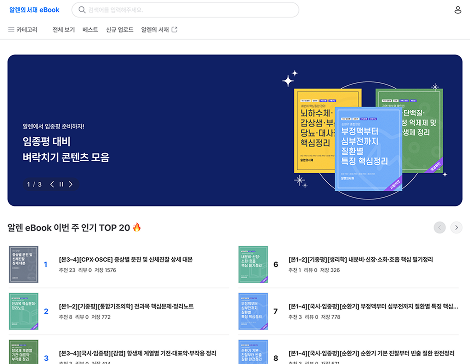The height and width of the screenshot is (364, 470).
Task: Open rank 2 book cover thumbnail
Action: [23, 311]
